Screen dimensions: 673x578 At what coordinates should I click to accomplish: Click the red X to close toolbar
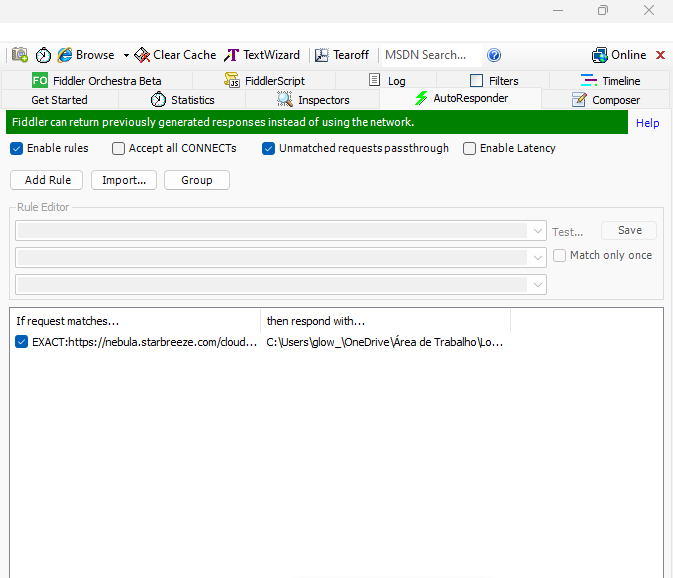click(x=661, y=55)
